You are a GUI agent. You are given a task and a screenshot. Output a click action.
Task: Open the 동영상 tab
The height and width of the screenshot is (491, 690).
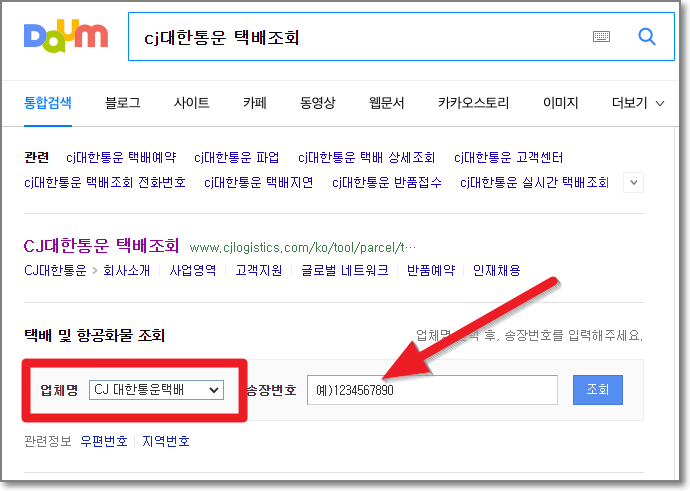click(x=317, y=103)
